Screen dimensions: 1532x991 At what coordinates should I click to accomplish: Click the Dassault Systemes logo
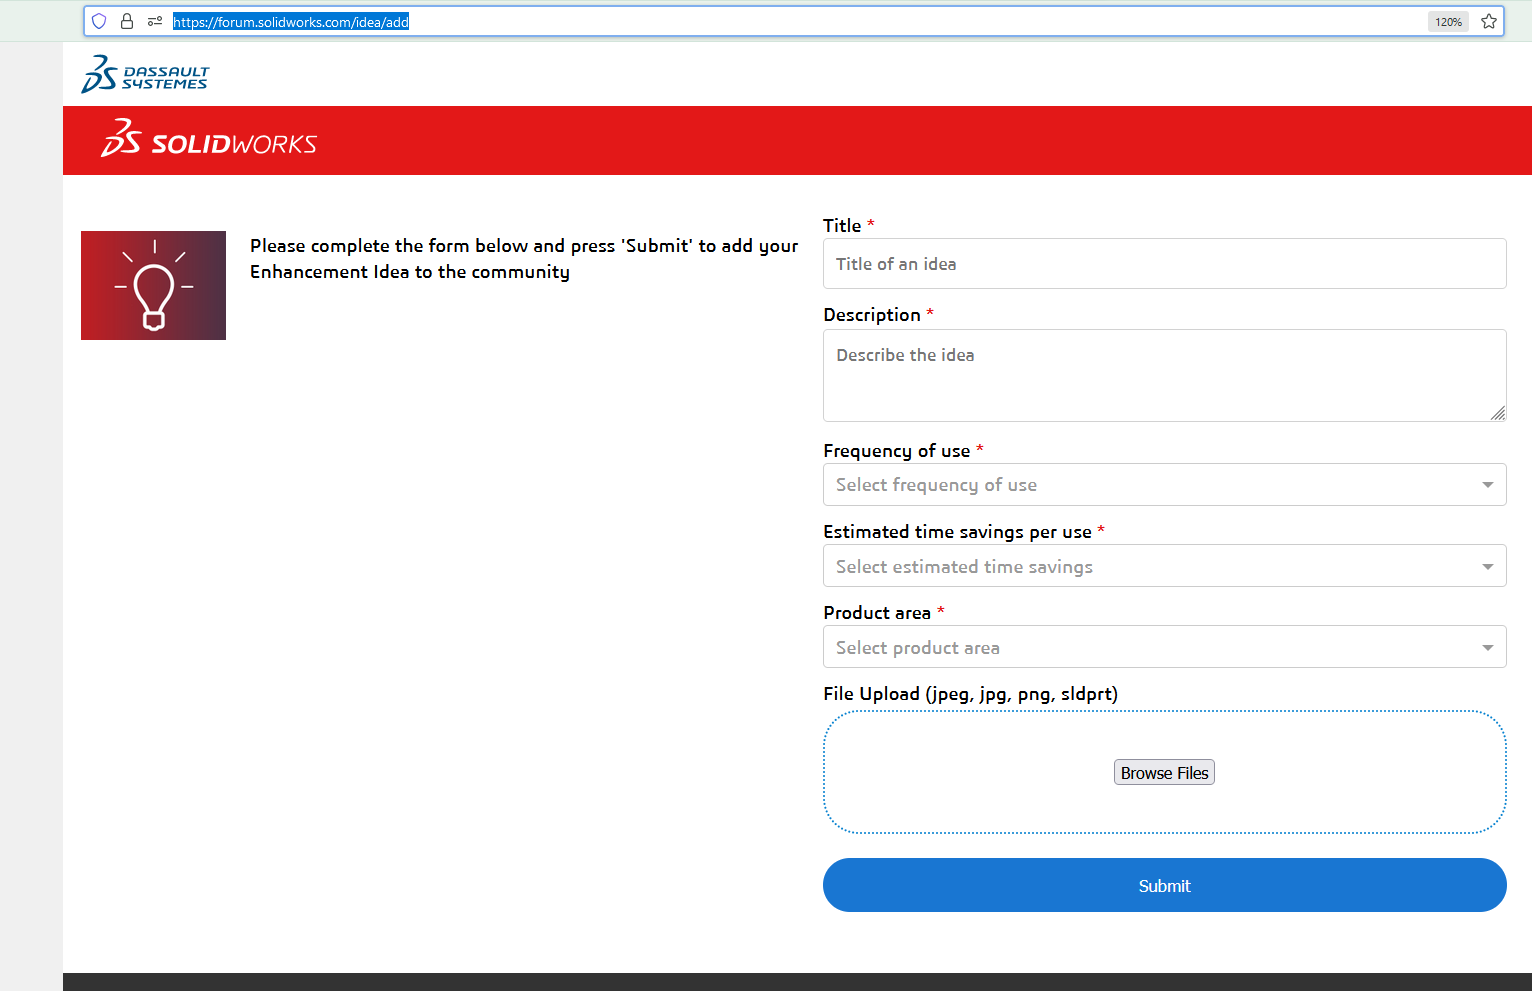pyautogui.click(x=145, y=75)
